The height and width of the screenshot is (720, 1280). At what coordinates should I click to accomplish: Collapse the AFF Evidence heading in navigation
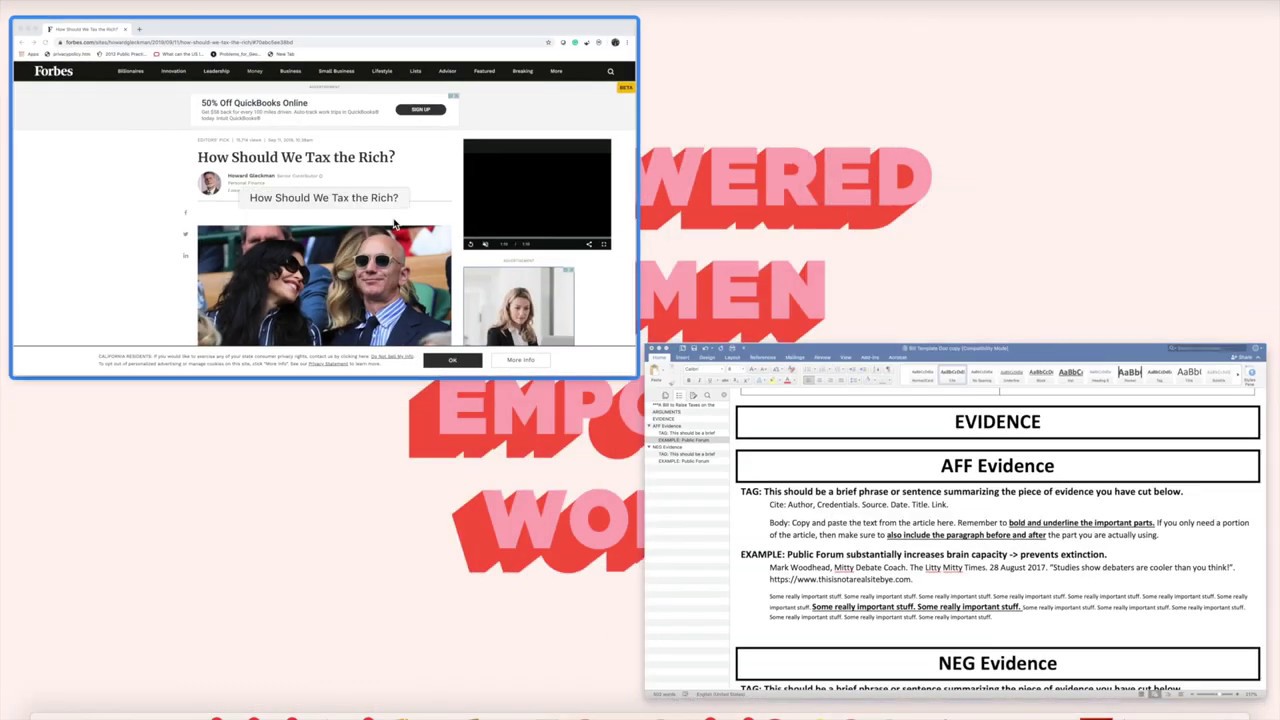click(650, 426)
